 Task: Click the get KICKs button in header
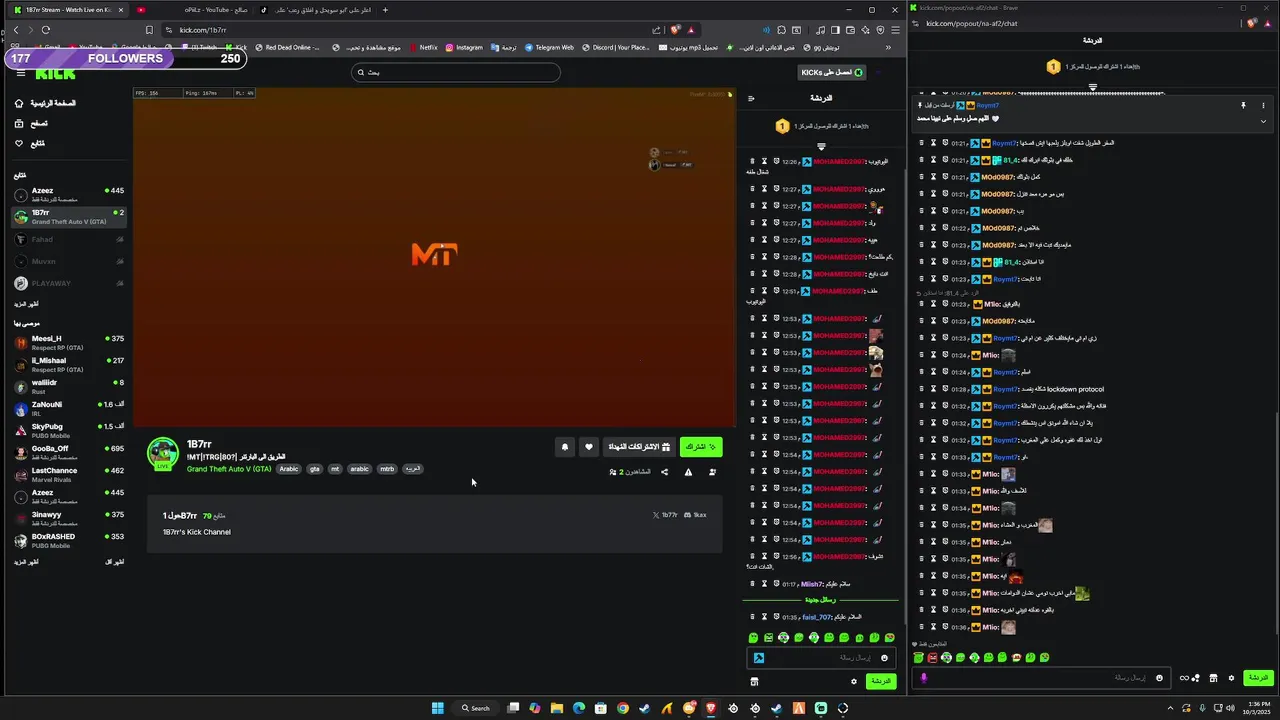(x=832, y=72)
